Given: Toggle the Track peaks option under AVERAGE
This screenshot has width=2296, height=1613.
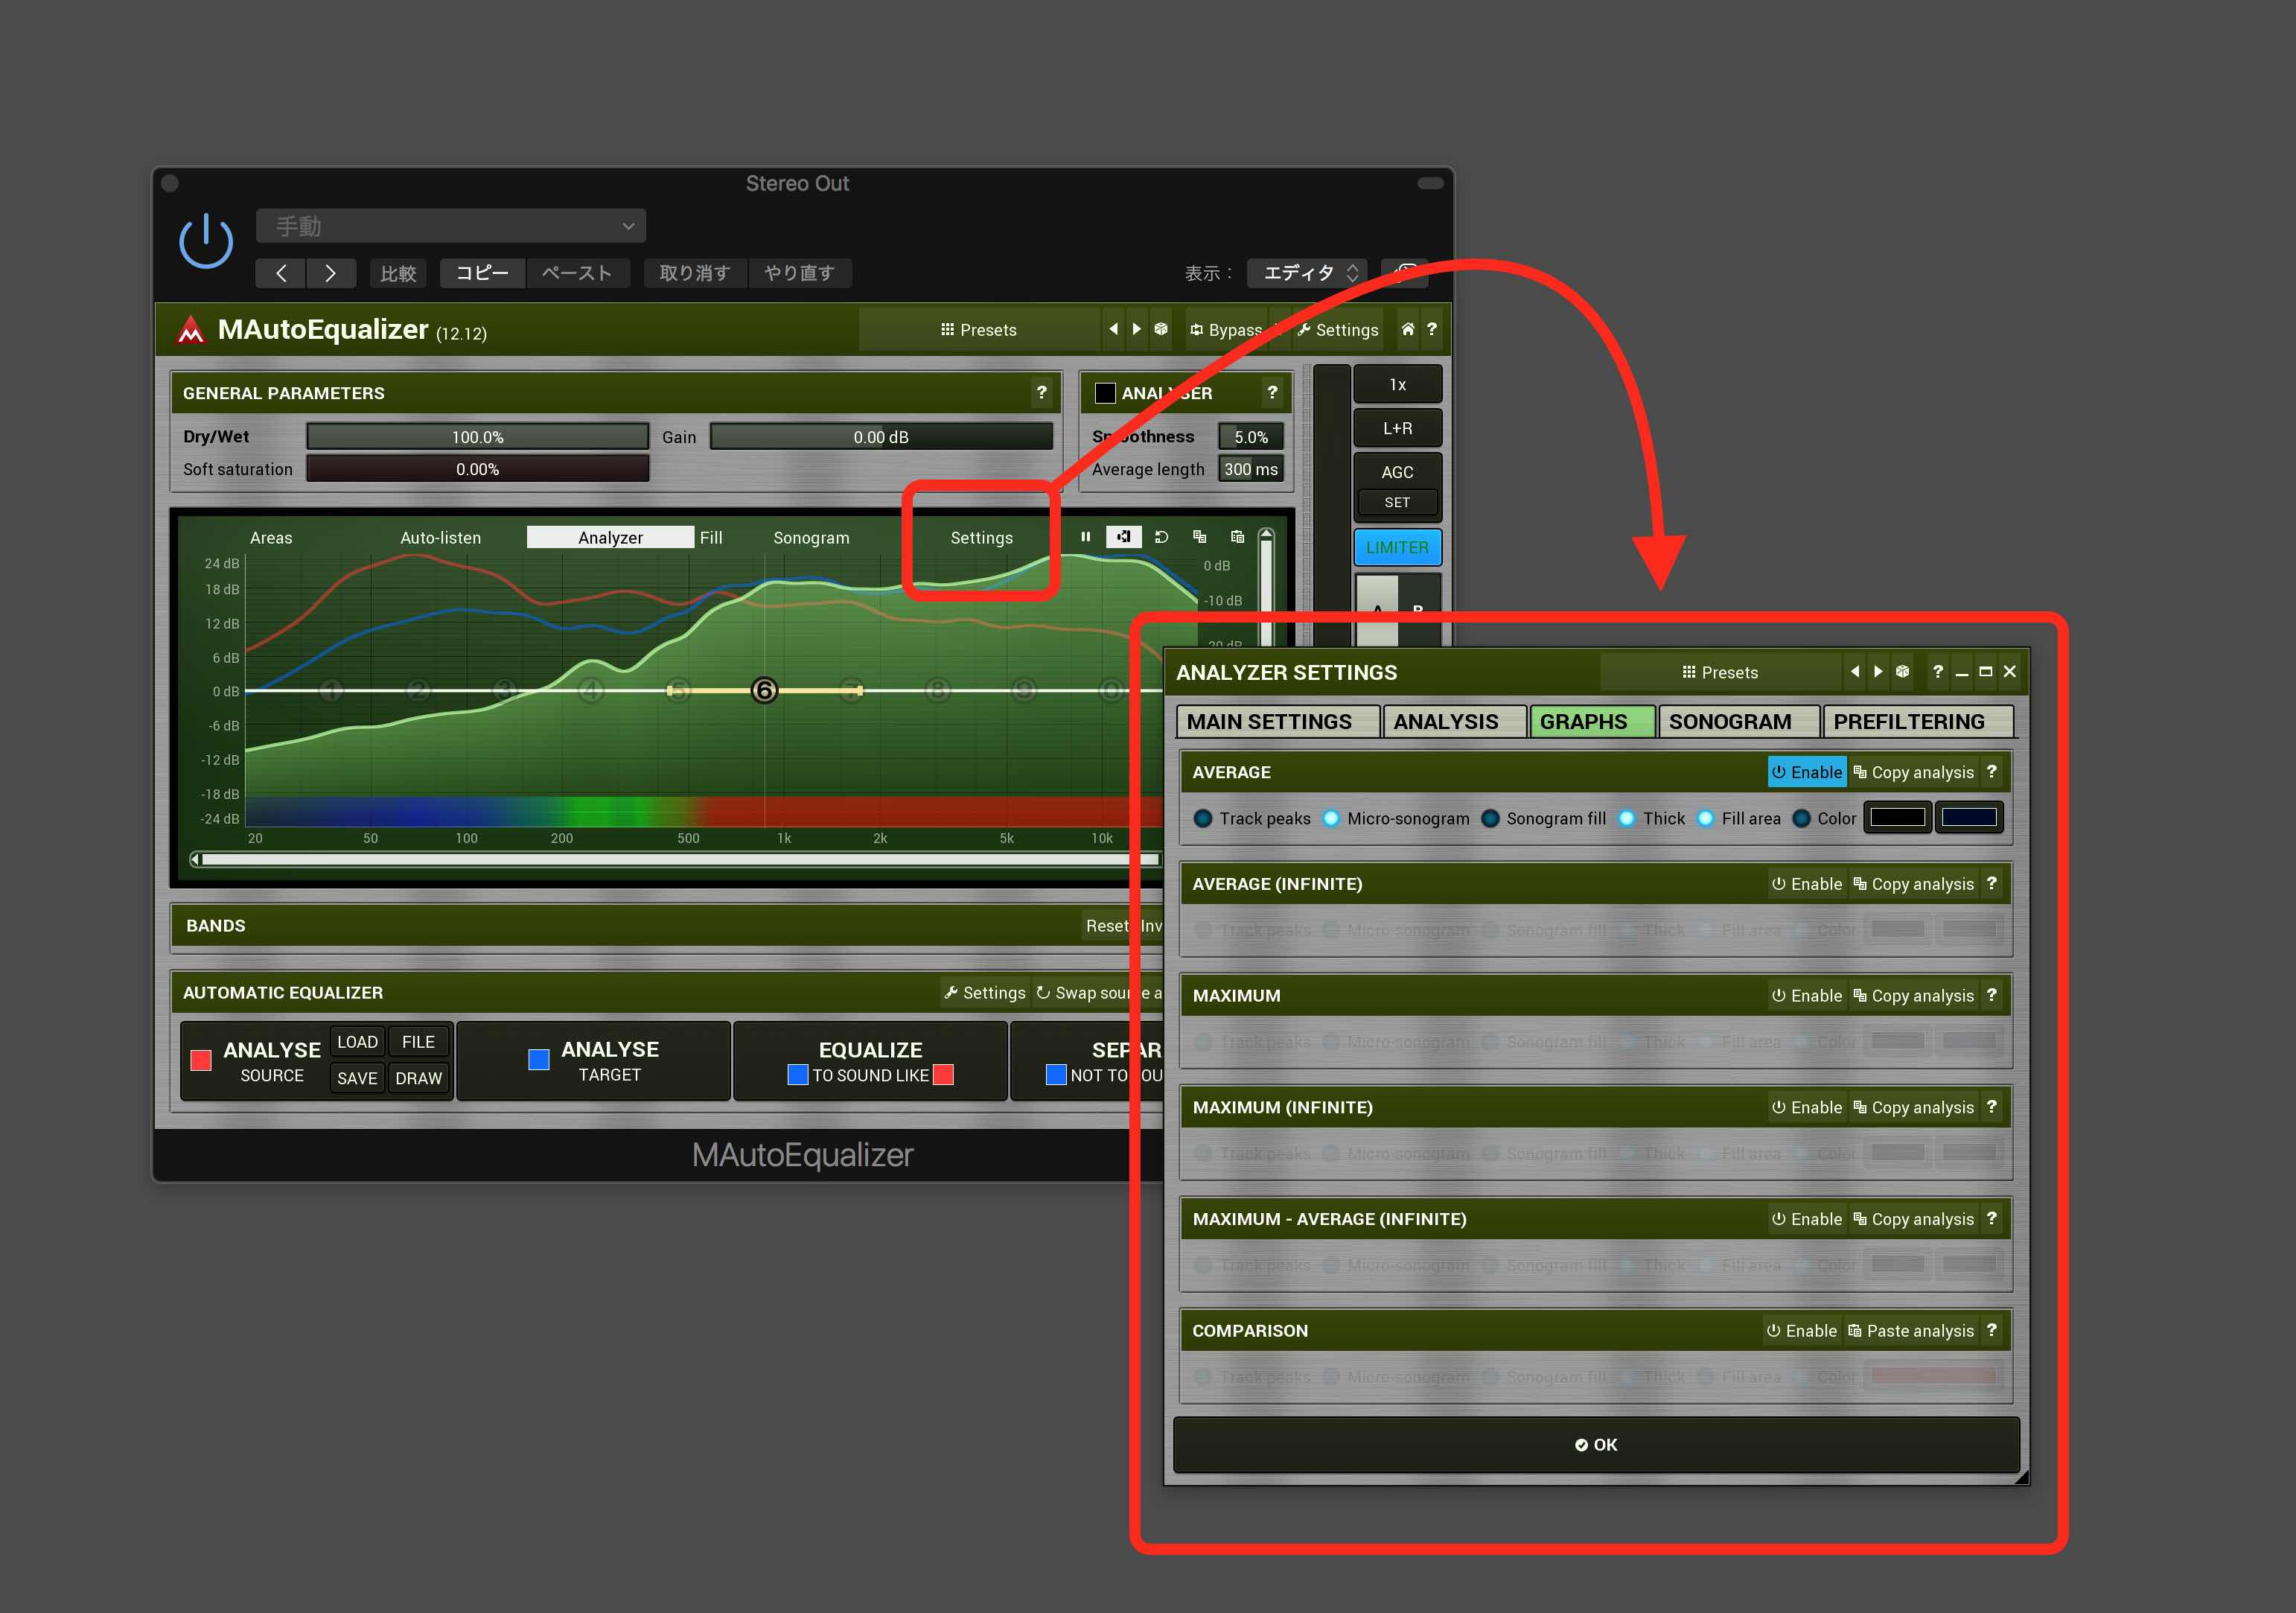Looking at the screenshot, I should tap(1203, 818).
